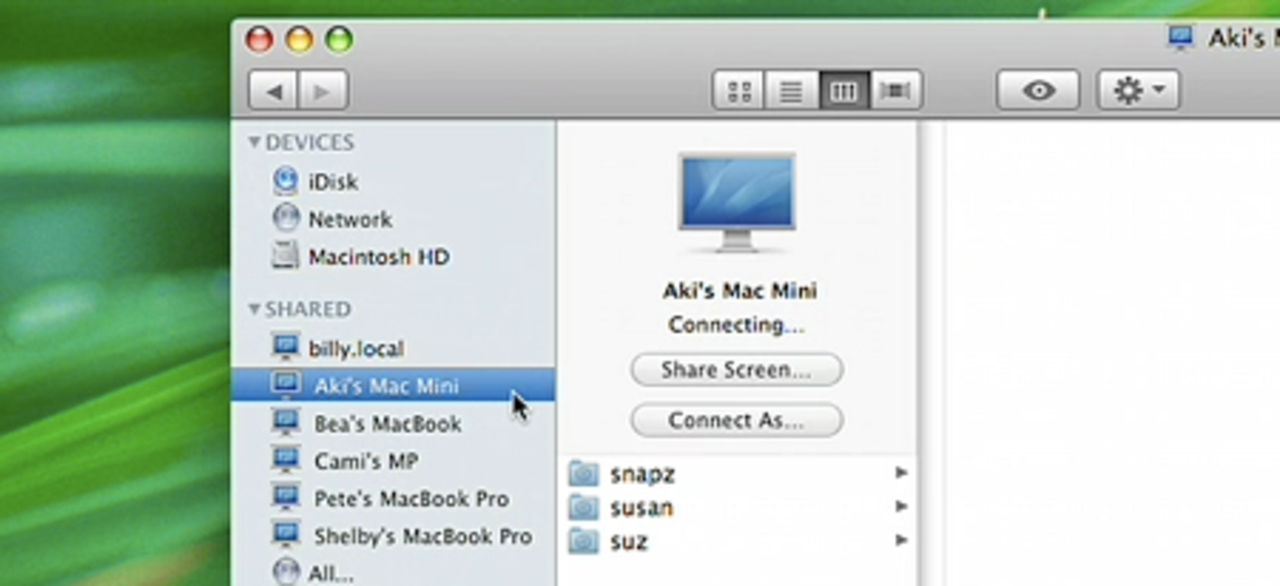Collapse the SHARED sidebar section
The height and width of the screenshot is (586, 1280).
(x=255, y=309)
